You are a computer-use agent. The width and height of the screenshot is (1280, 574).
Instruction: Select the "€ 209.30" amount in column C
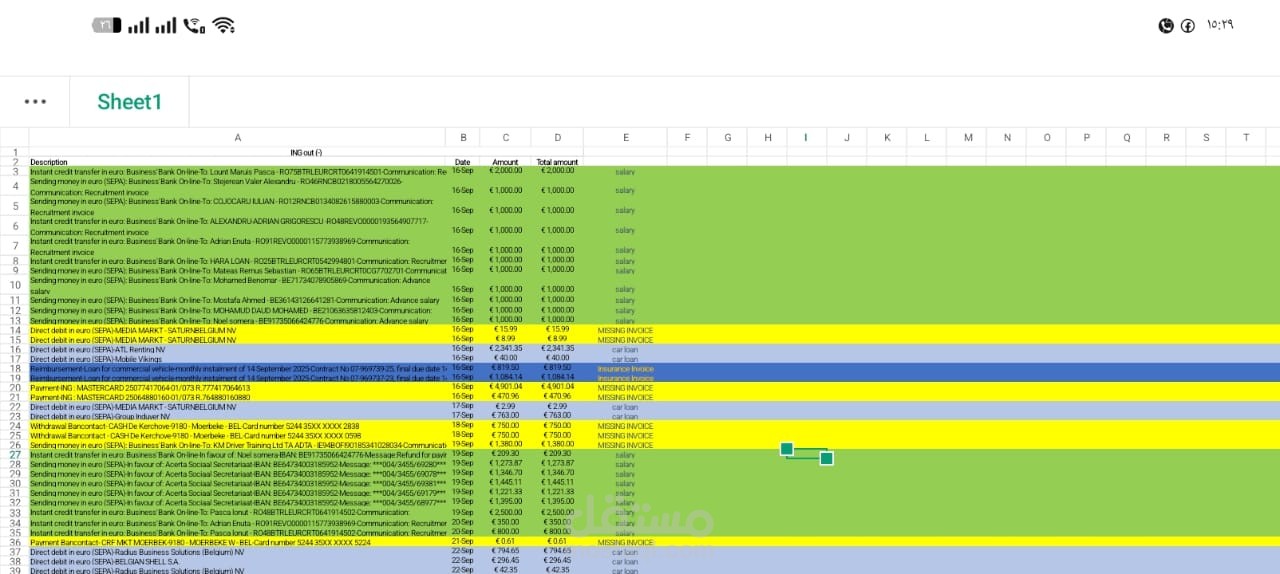pos(505,454)
